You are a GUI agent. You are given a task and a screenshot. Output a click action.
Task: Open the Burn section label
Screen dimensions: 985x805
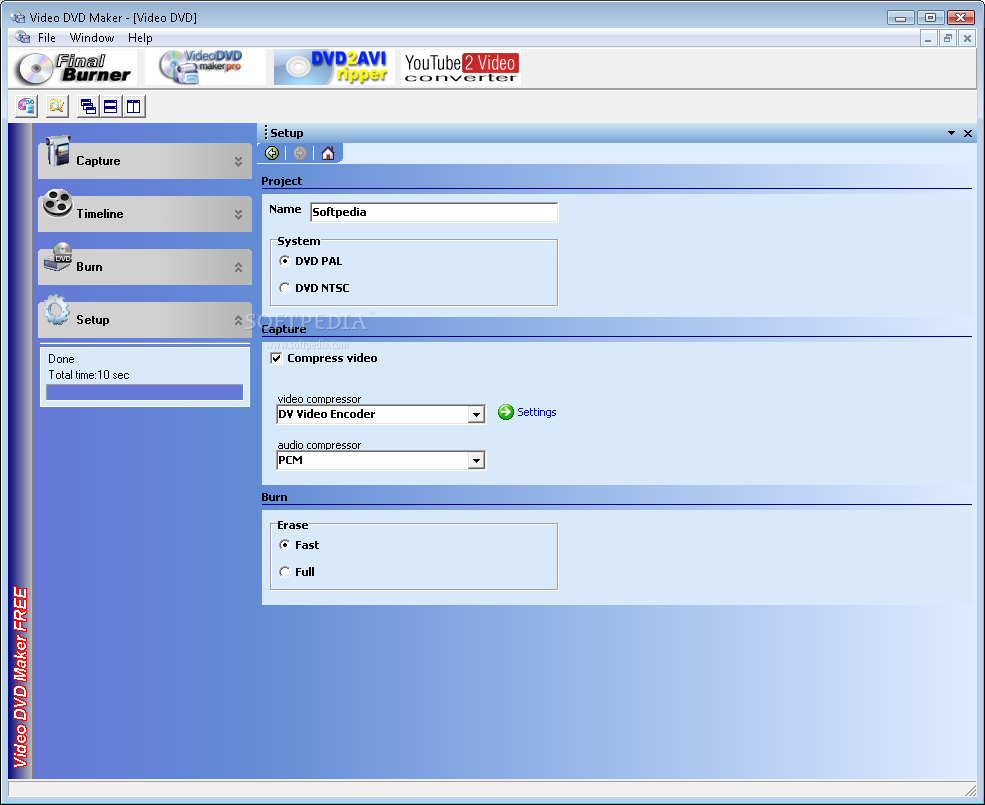tap(89, 266)
